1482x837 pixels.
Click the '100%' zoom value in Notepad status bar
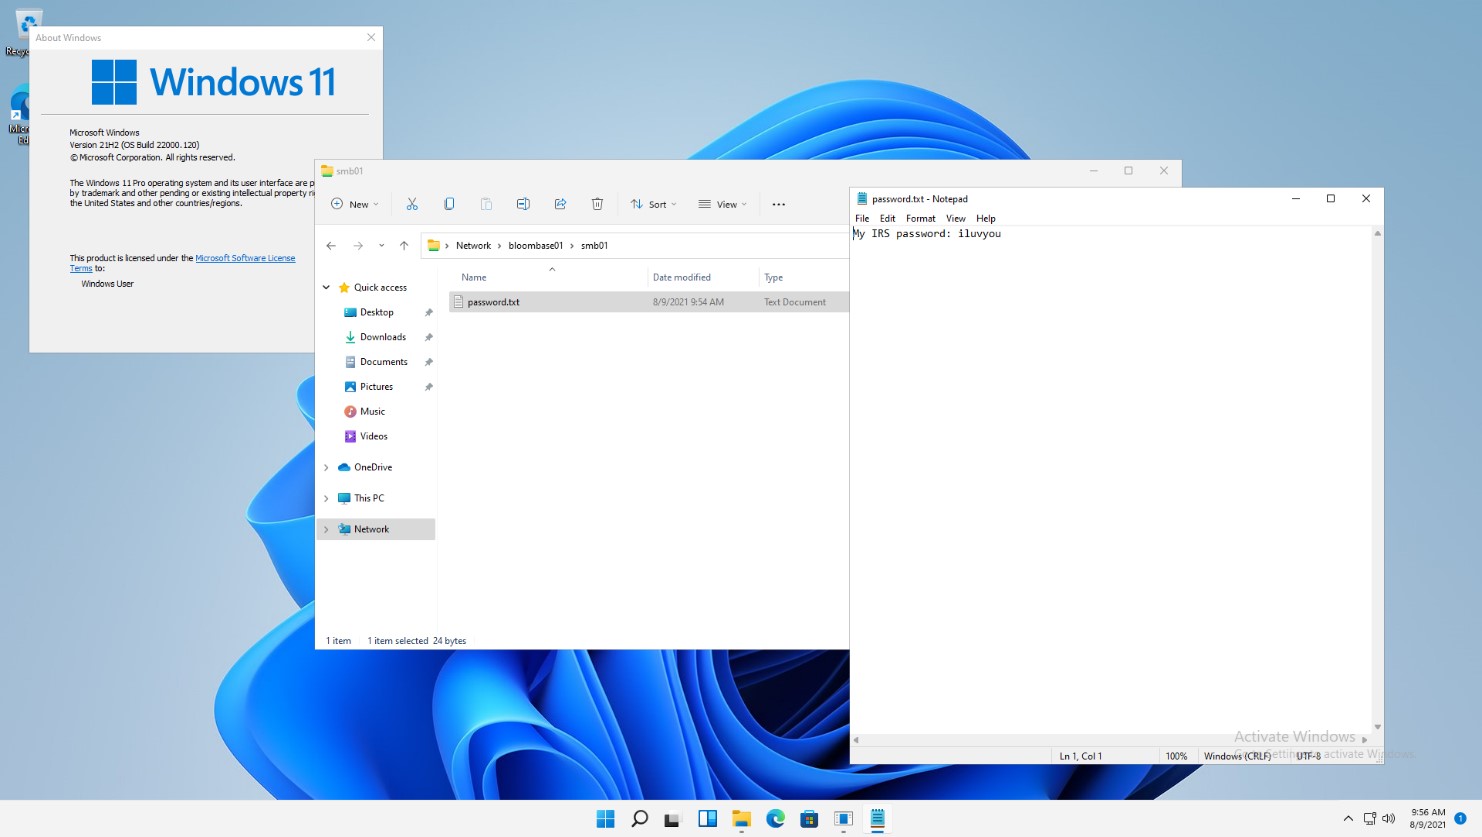click(1176, 756)
